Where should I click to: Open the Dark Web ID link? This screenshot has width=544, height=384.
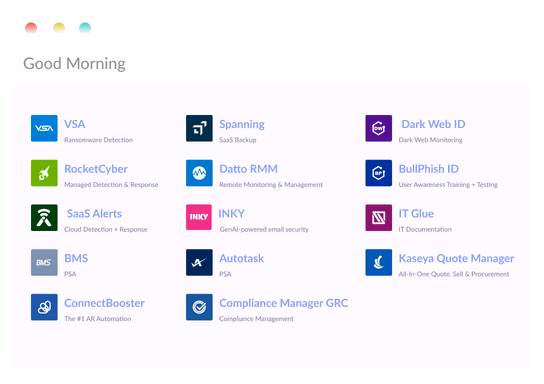[433, 124]
